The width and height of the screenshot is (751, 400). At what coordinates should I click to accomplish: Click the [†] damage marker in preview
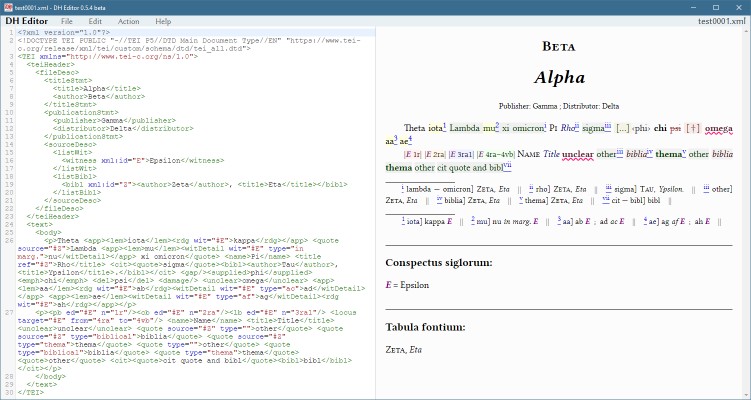(x=693, y=128)
